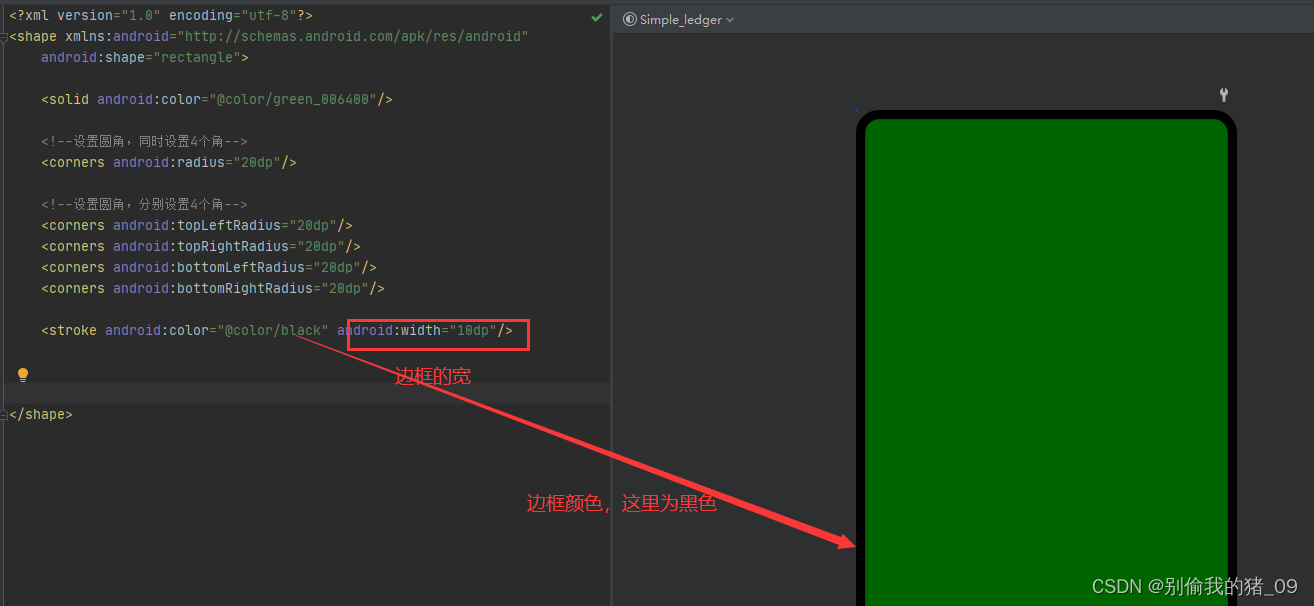This screenshot has height=606, width=1314.
Task: Place cursor on the <?xml version line
Action: coord(161,16)
